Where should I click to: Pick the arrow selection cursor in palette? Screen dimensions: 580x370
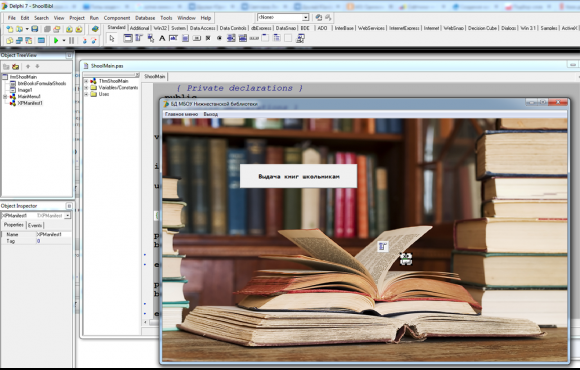pos(112,38)
